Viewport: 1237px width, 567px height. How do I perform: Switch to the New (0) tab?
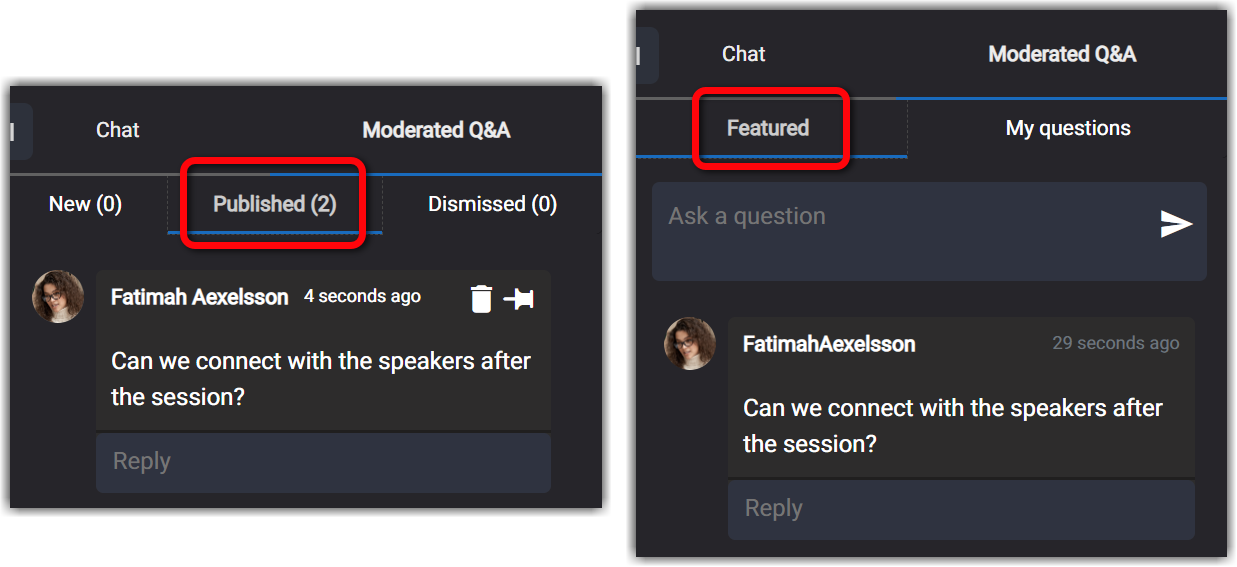[85, 204]
